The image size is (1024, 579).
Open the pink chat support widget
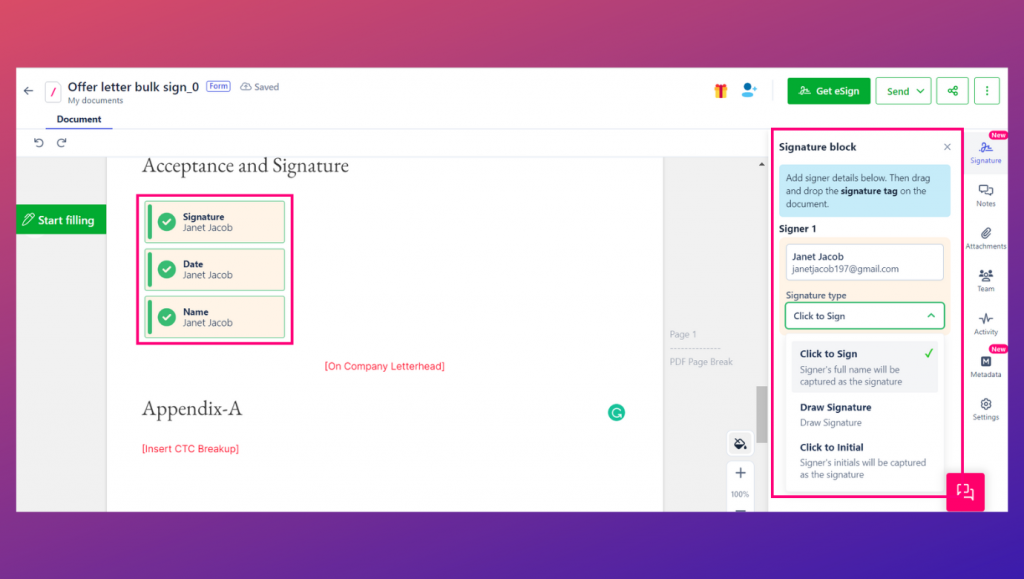965,492
